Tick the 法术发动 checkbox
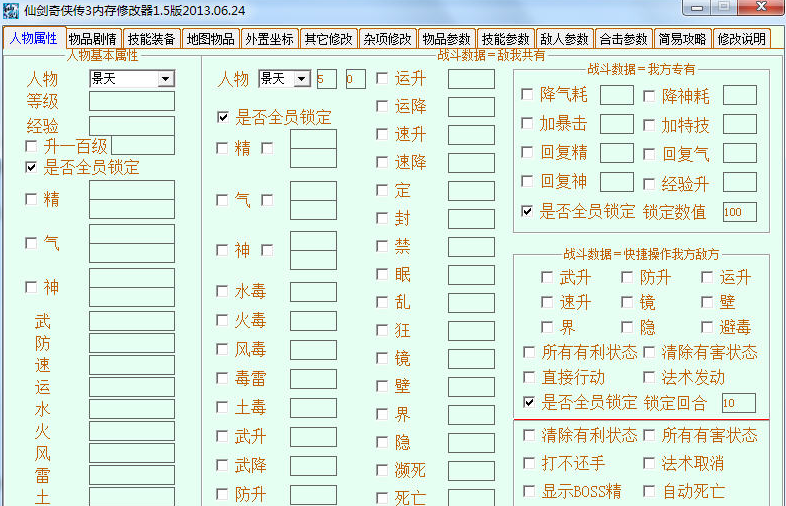 click(649, 377)
